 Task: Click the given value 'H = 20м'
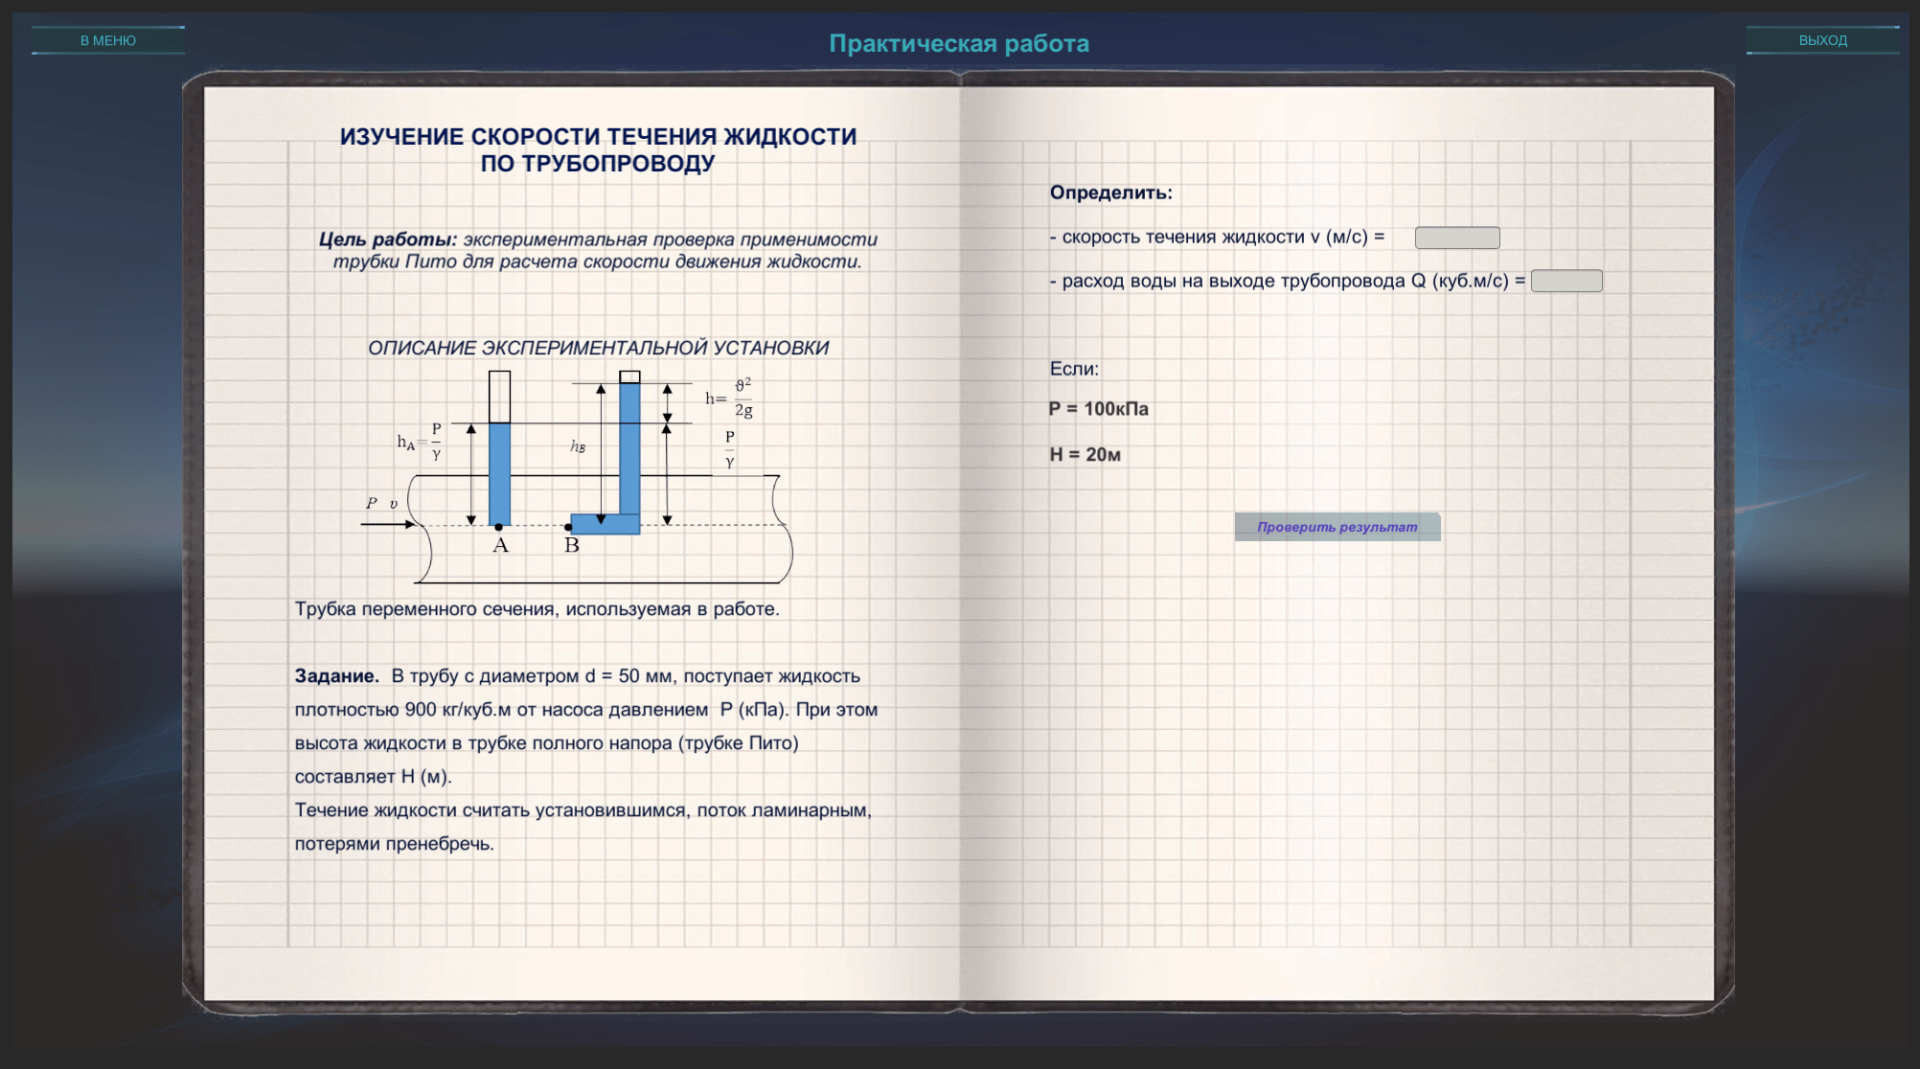[1085, 455]
